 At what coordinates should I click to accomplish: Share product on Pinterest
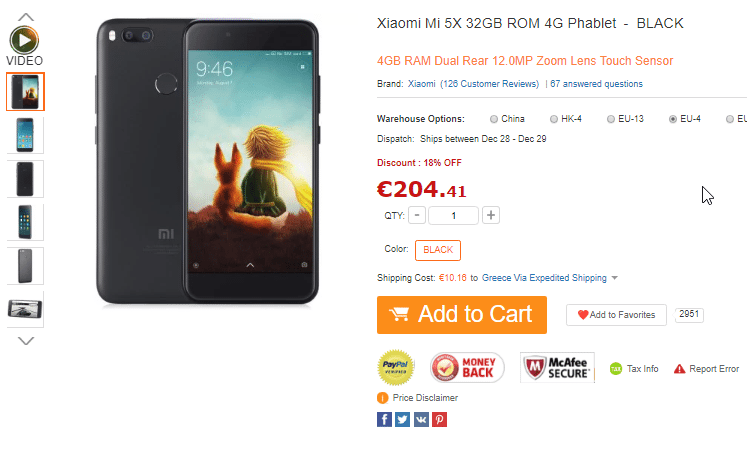(x=439, y=420)
